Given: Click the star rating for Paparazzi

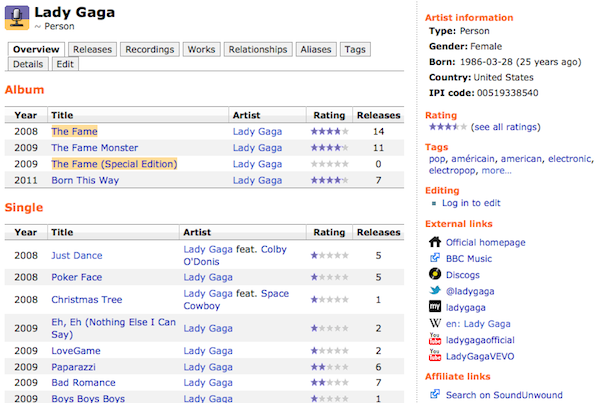Looking at the screenshot, I should tap(329, 367).
